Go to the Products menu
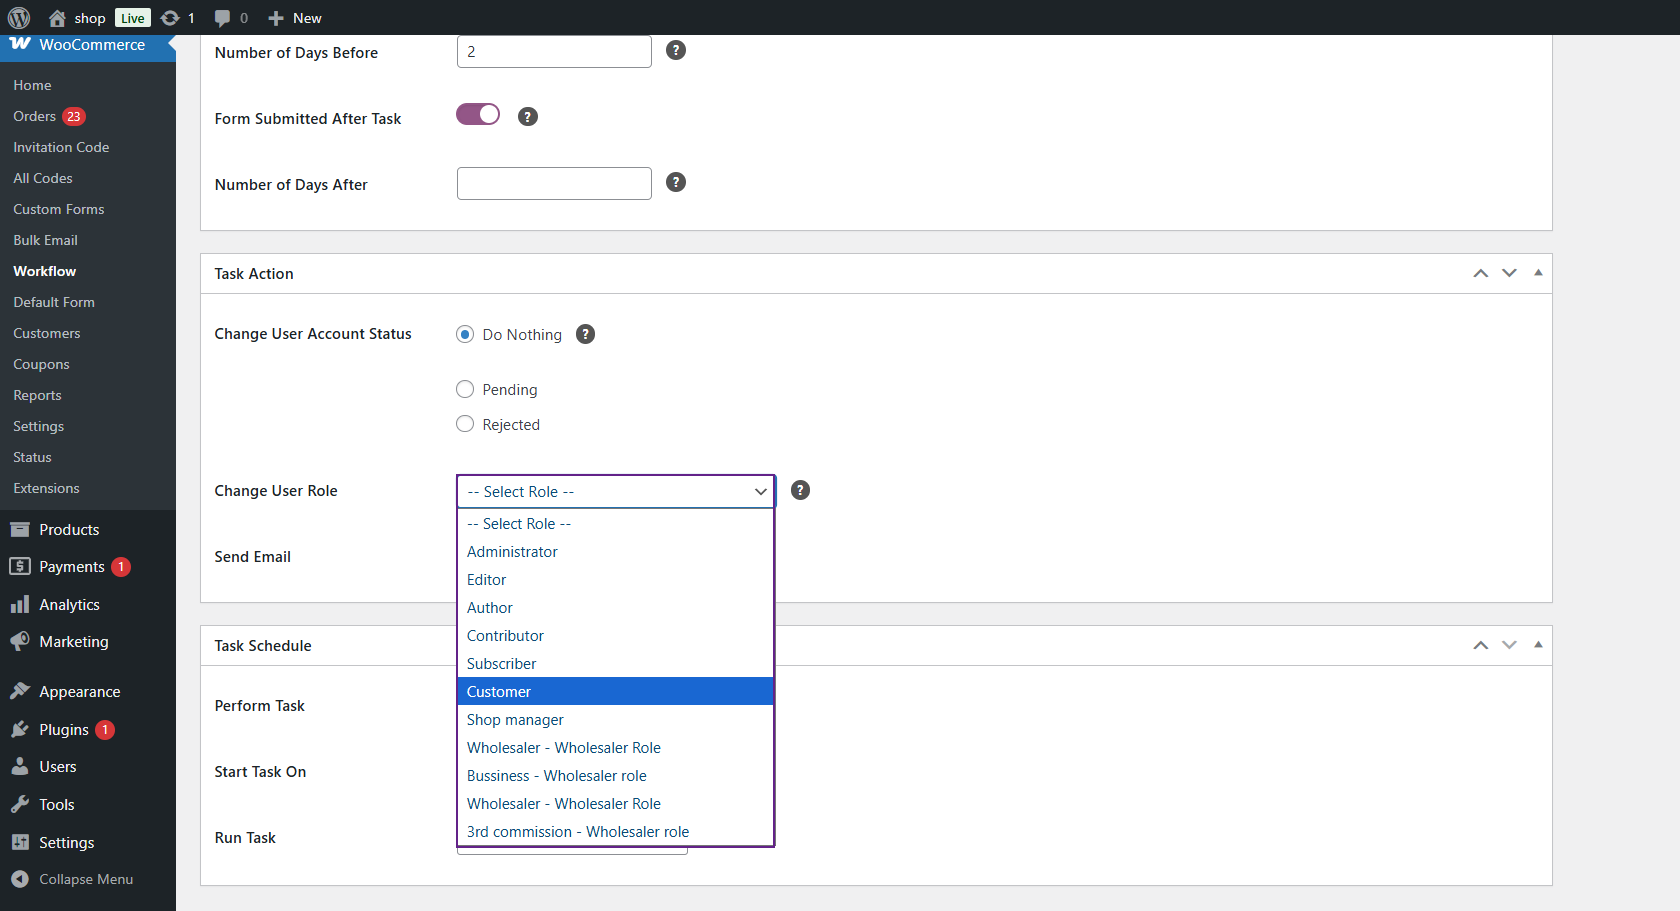Screen dimensions: 1680x911 pos(69,530)
